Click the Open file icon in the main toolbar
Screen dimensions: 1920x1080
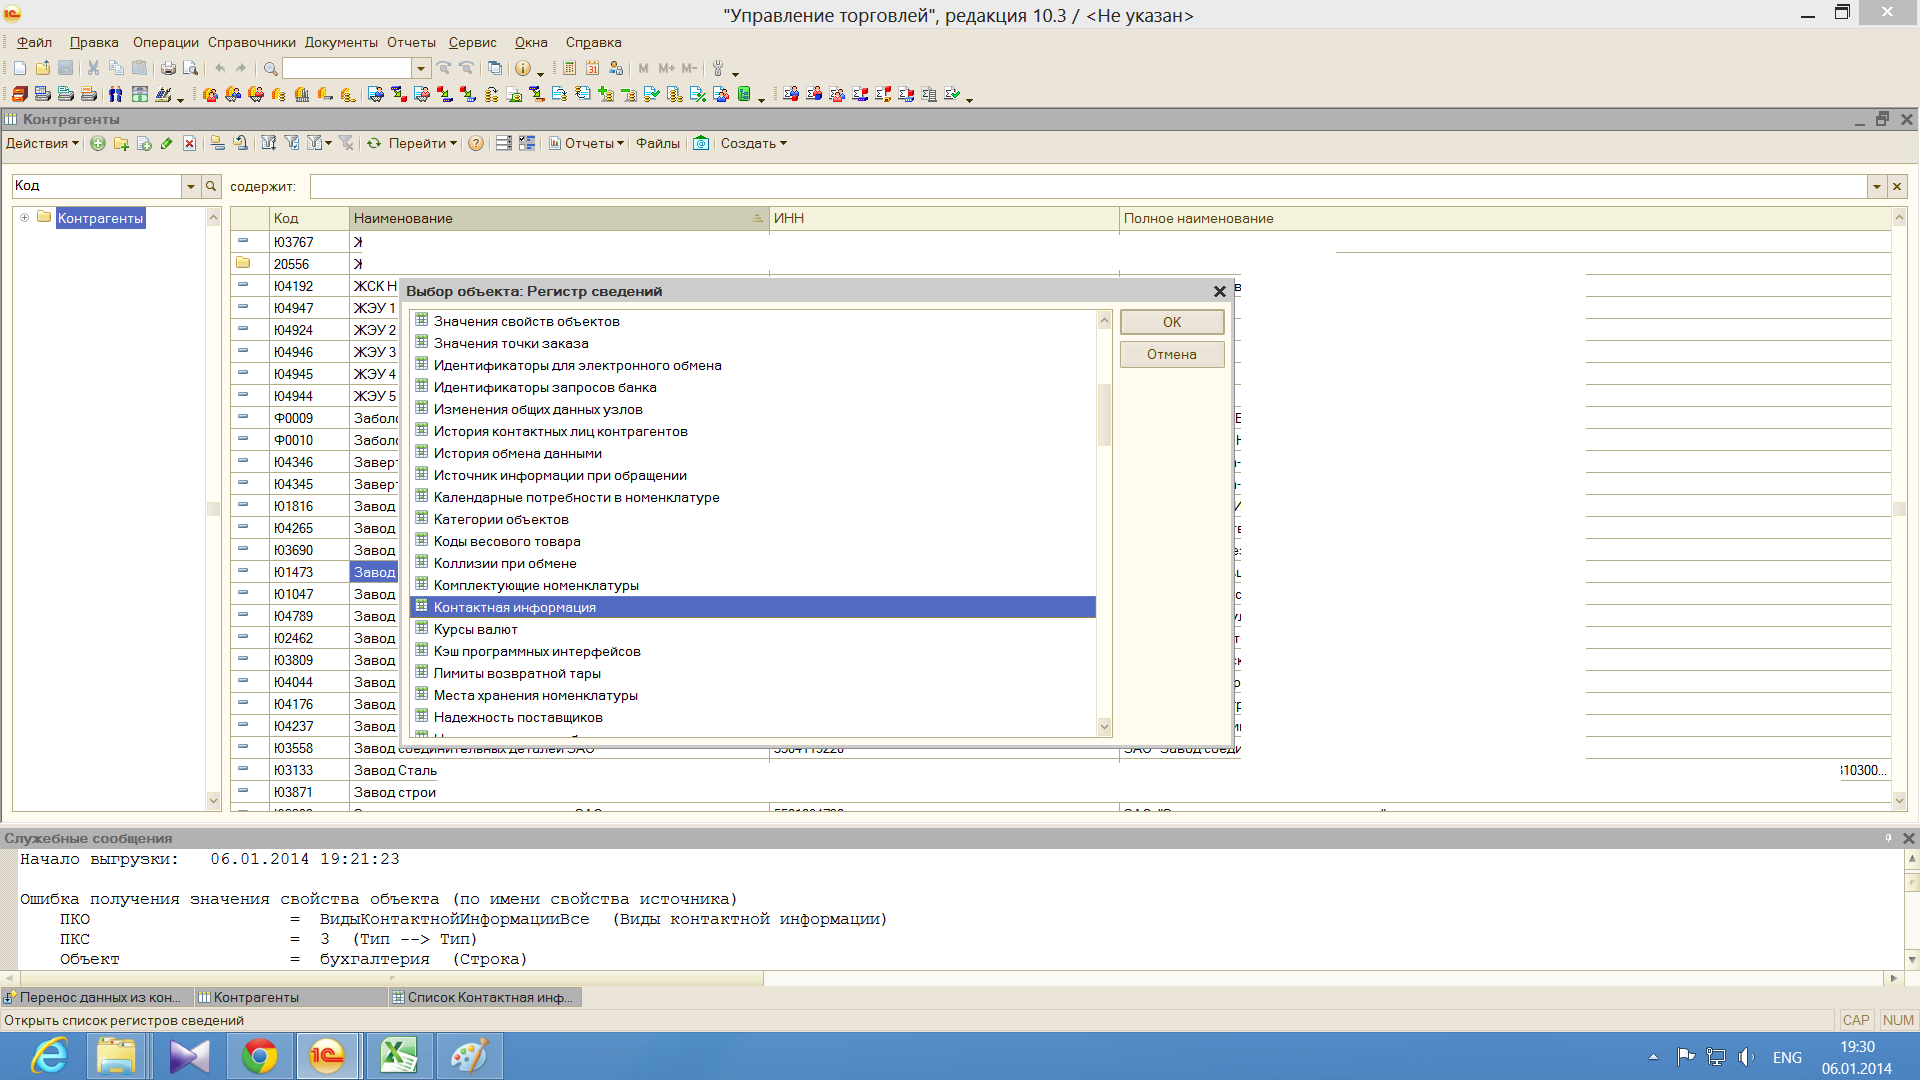coord(43,68)
